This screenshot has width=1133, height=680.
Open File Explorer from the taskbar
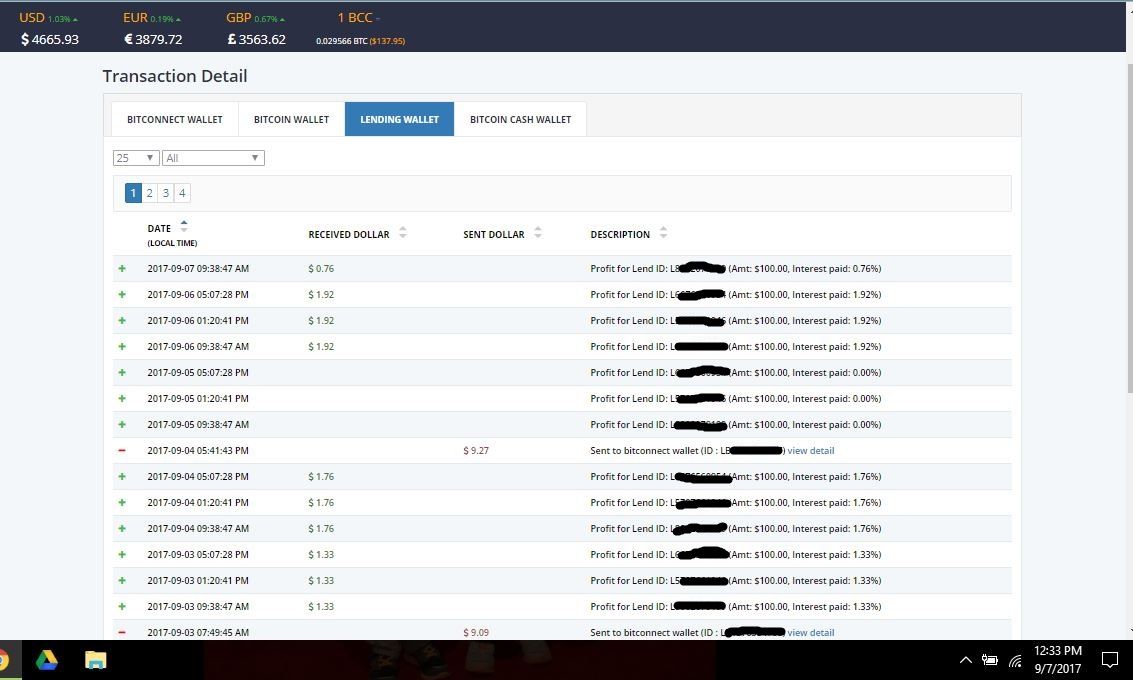point(95,660)
